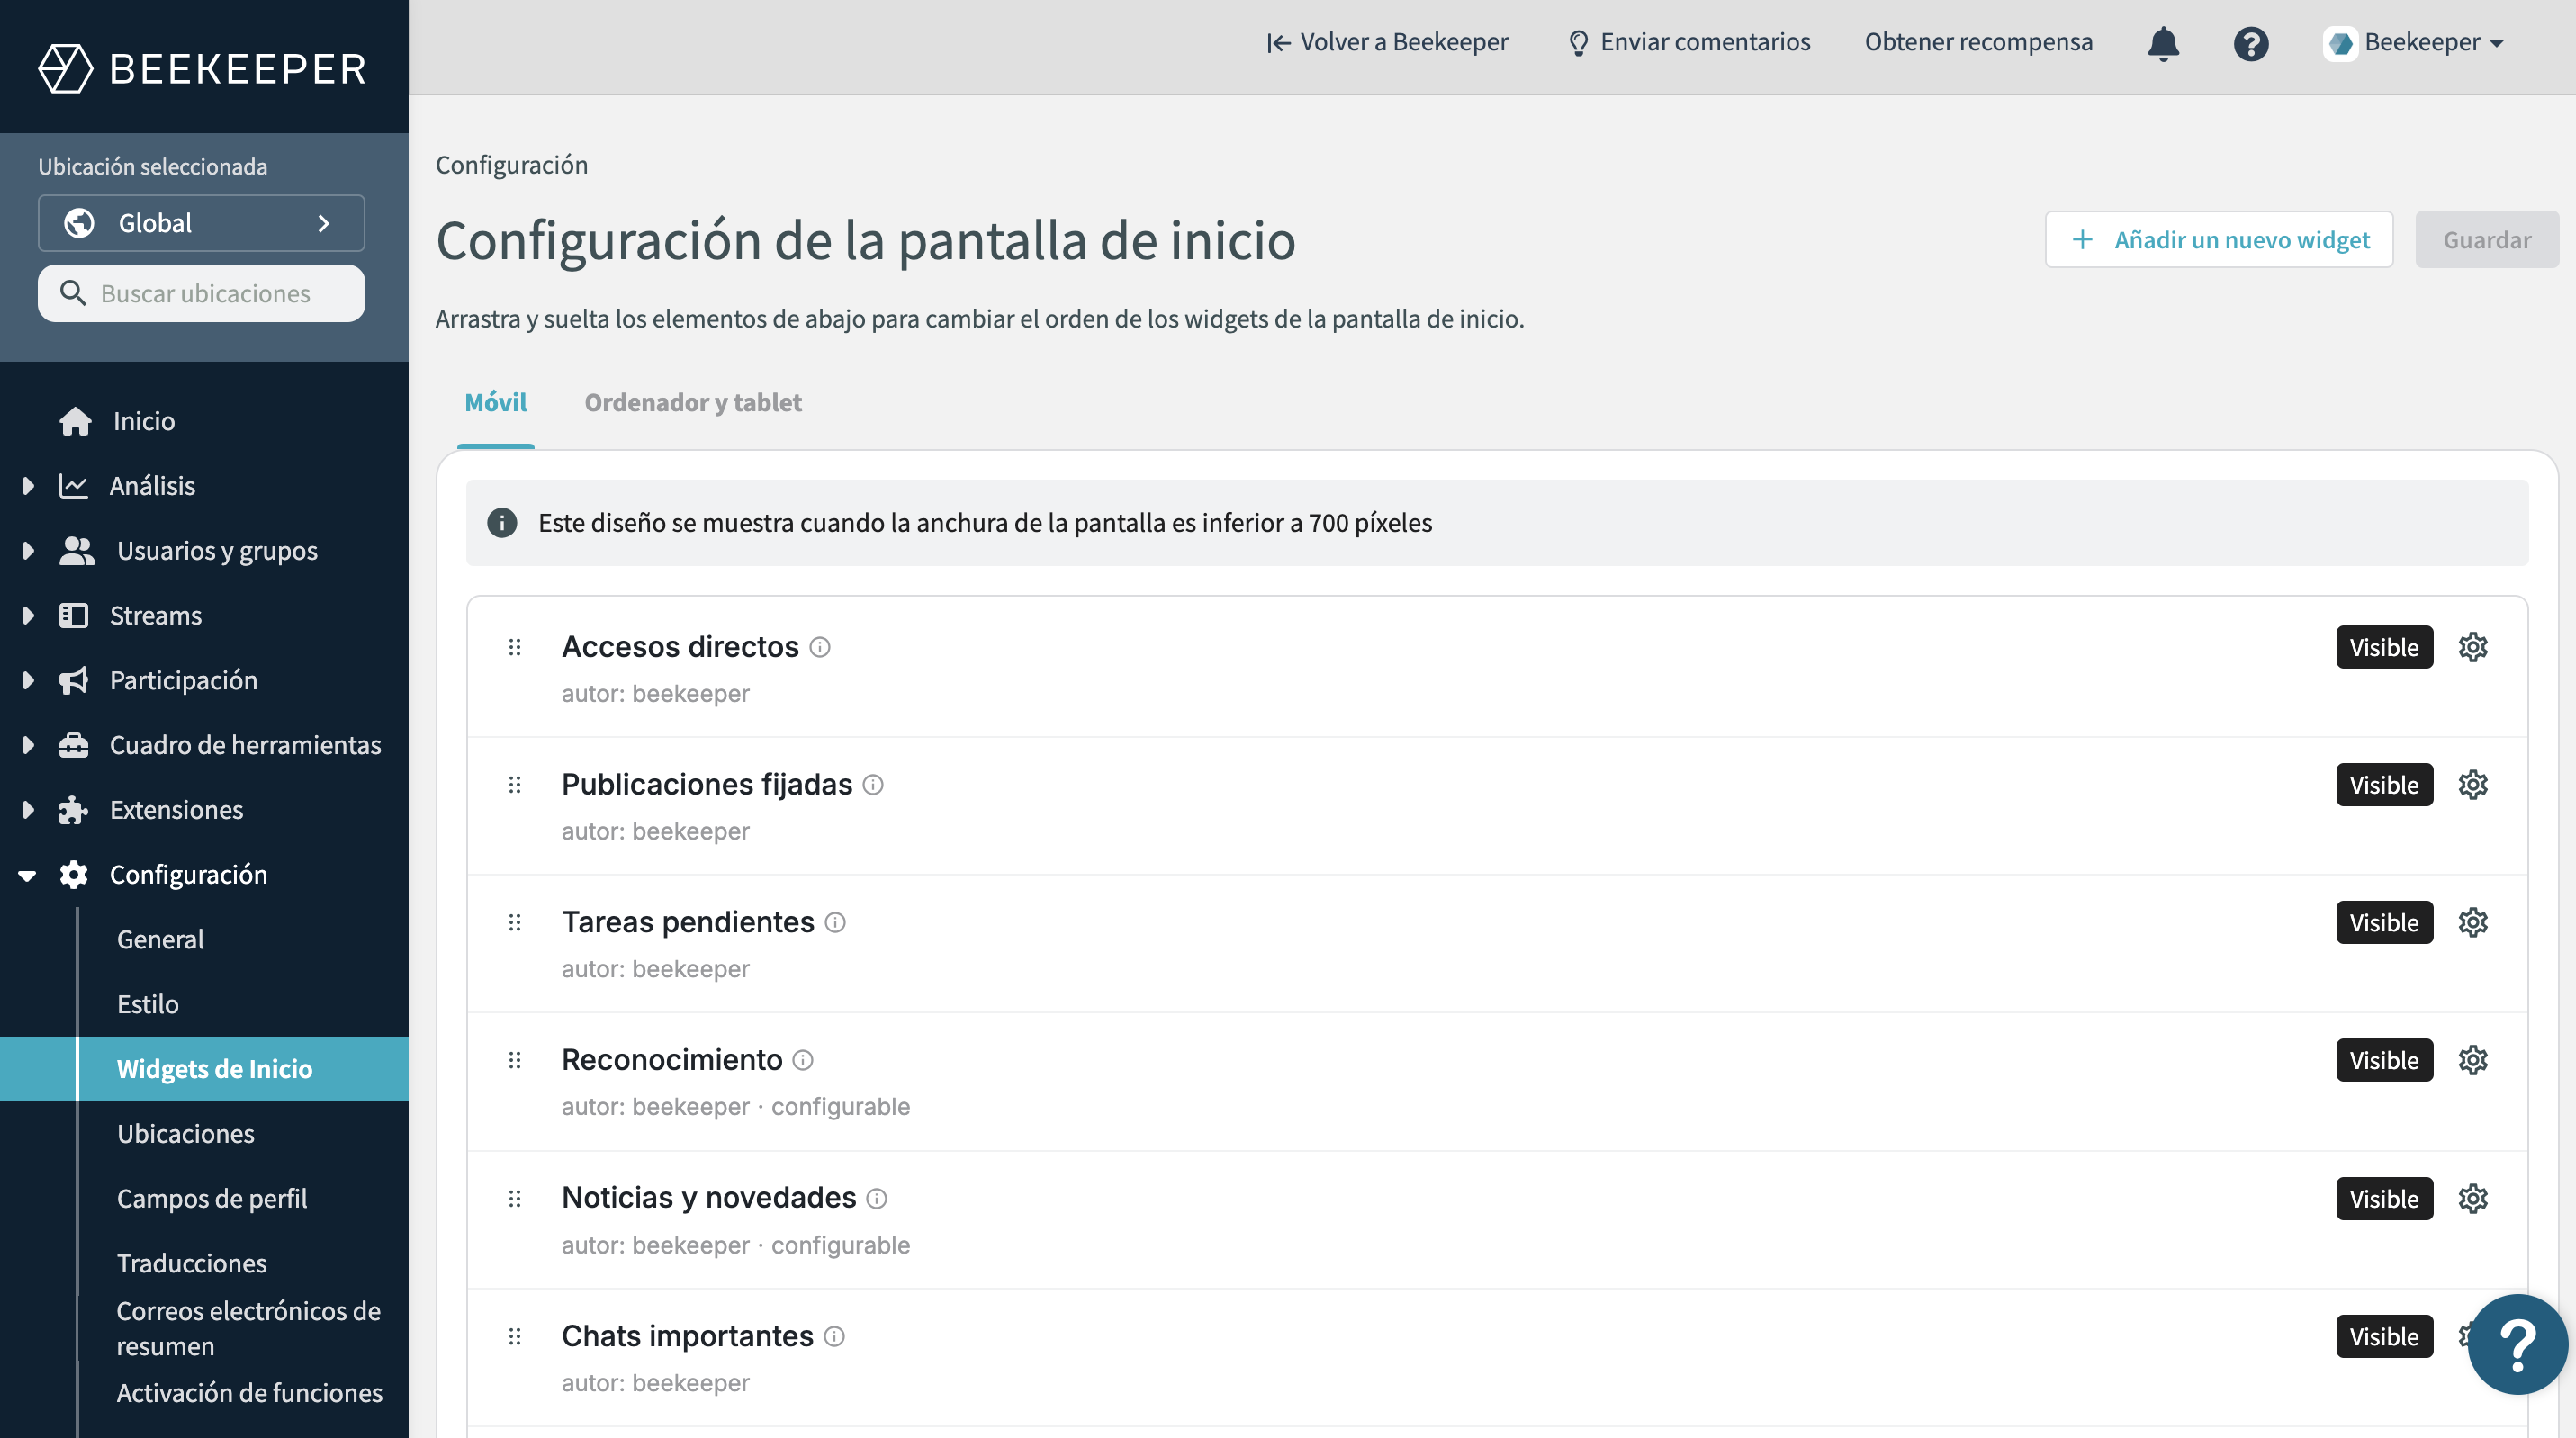Click Enviar comentarios link
Image resolution: width=2576 pixels, height=1438 pixels.
point(1689,42)
